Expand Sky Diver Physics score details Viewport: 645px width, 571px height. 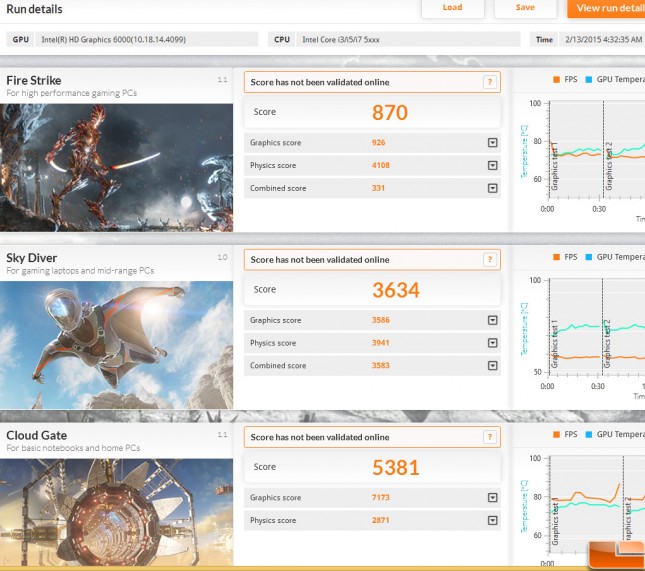coord(492,343)
